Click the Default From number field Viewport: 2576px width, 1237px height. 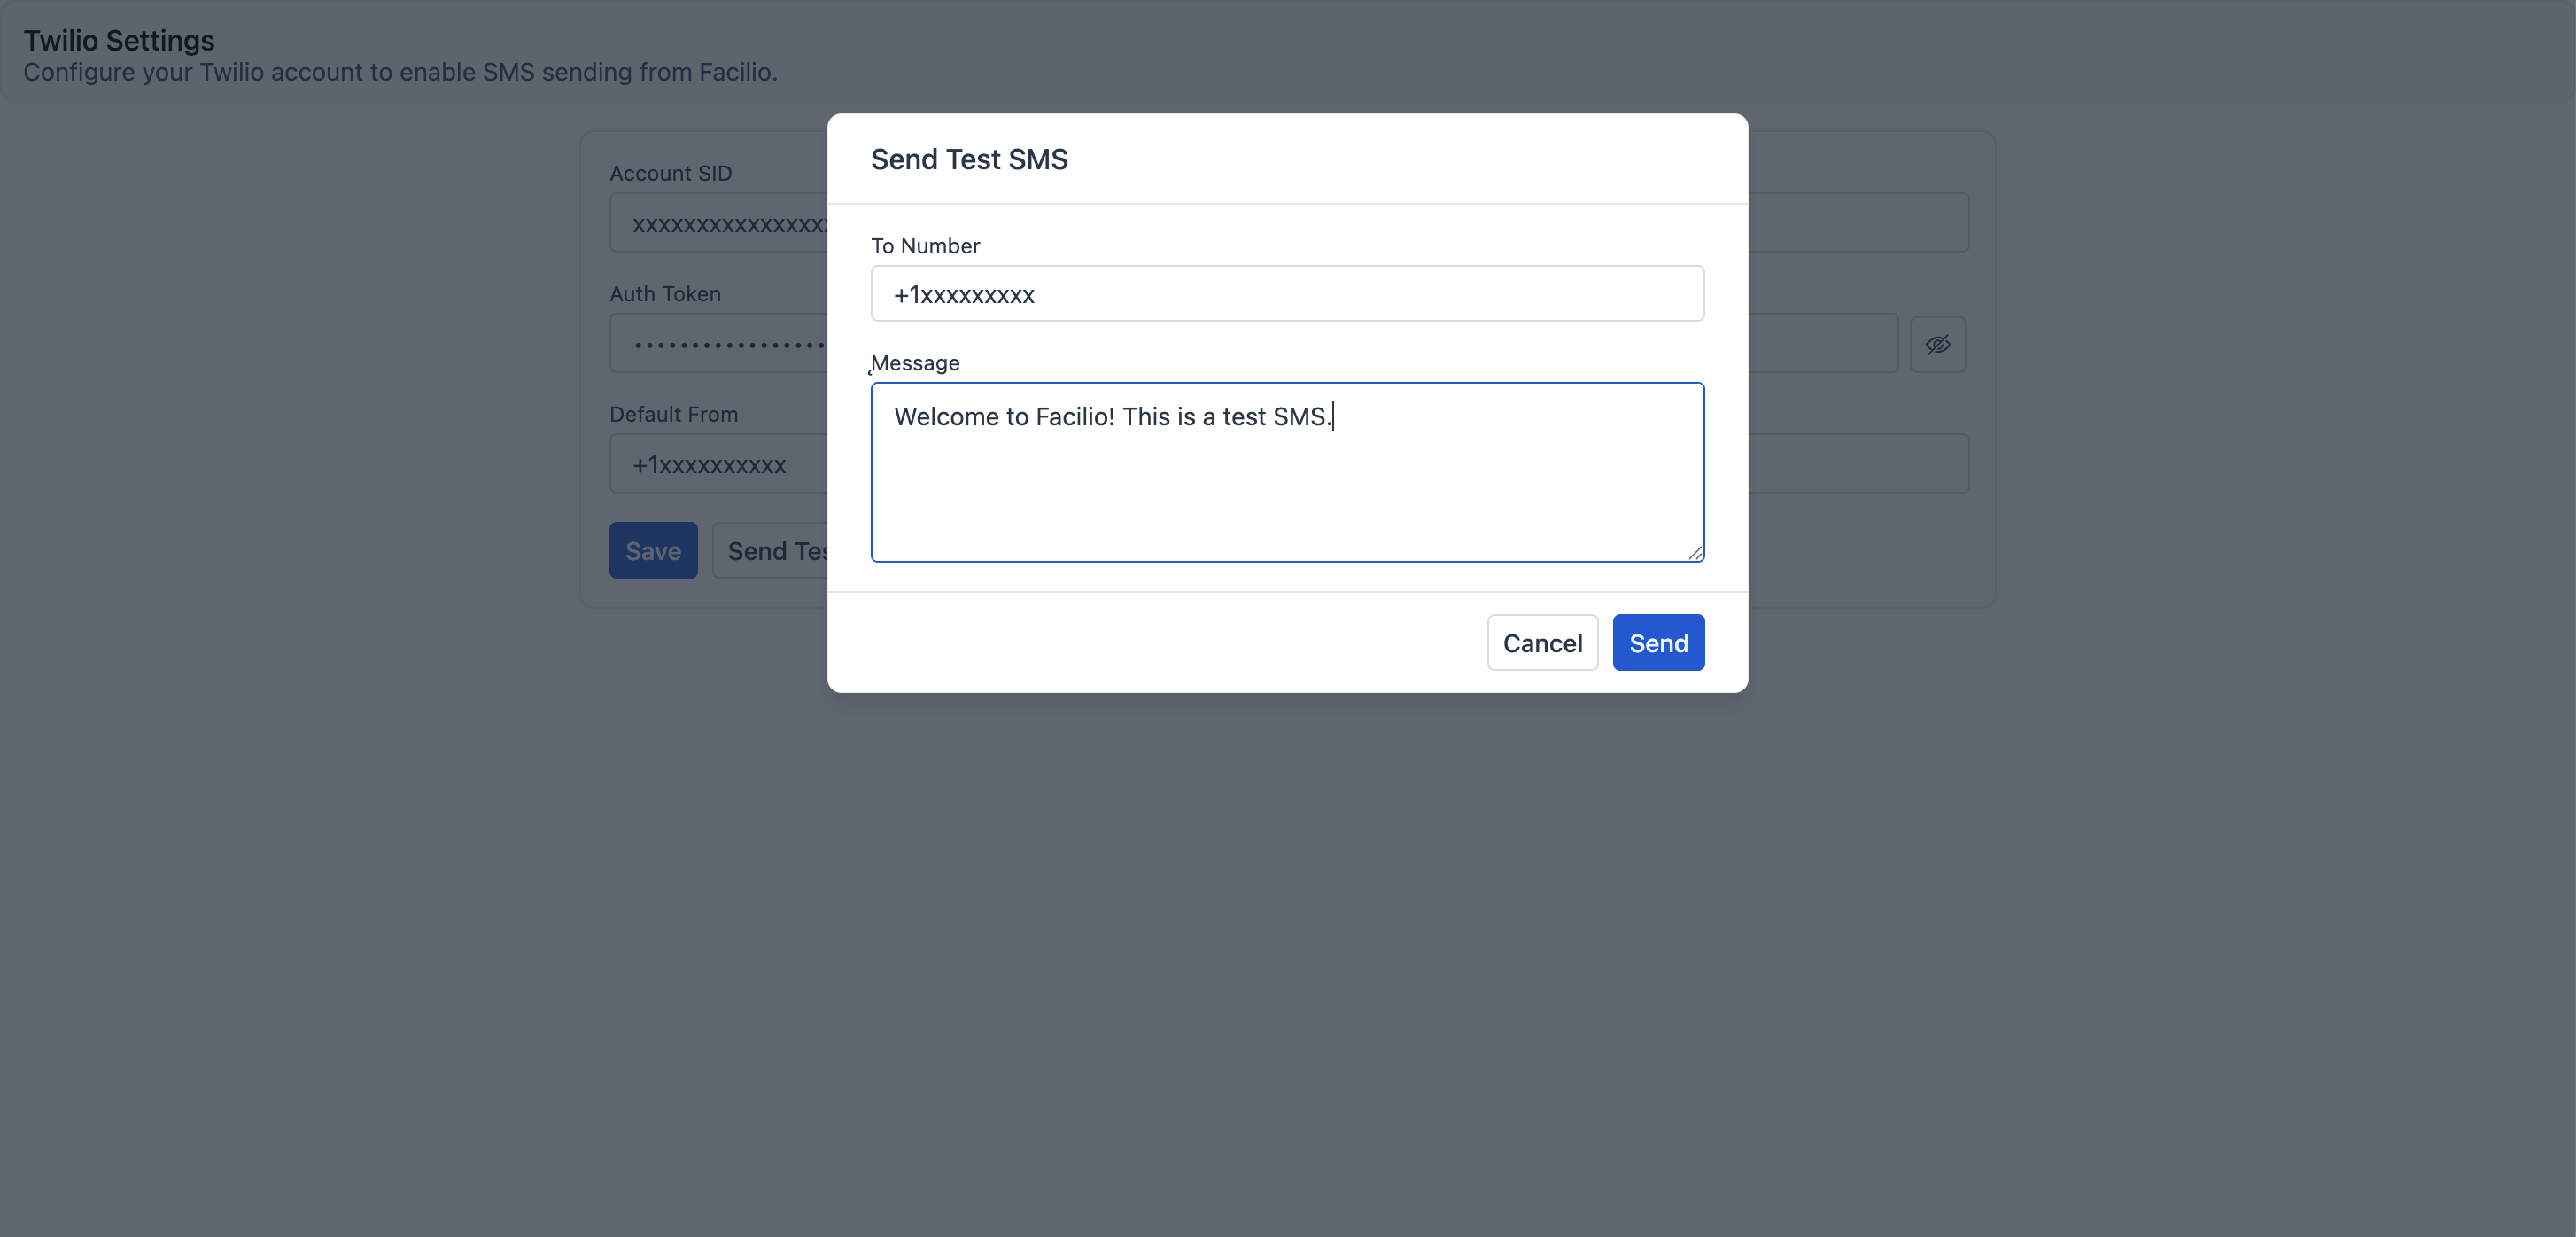pos(720,465)
